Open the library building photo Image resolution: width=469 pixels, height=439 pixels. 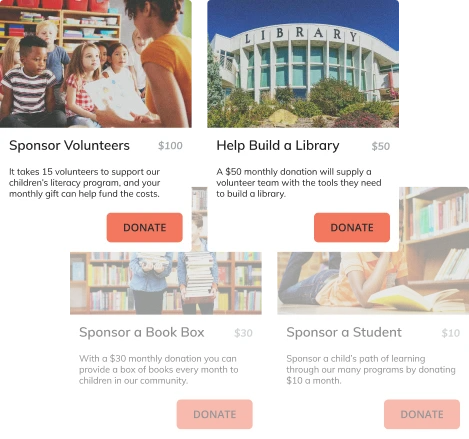(x=303, y=64)
